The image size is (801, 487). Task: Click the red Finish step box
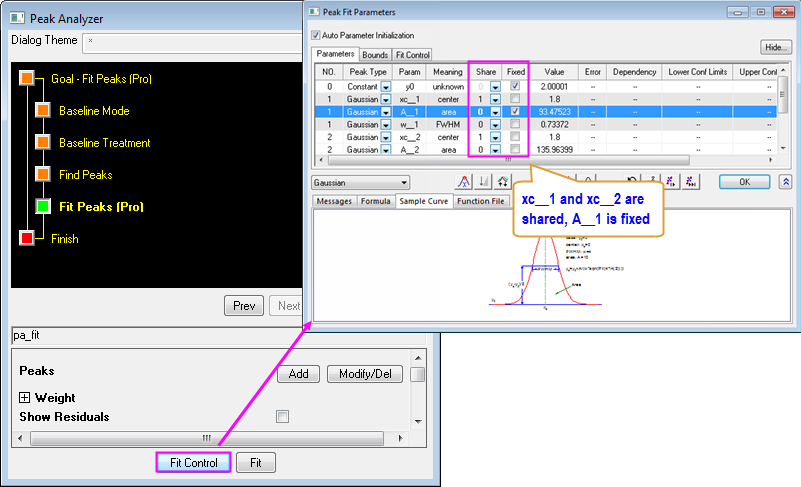(26, 238)
